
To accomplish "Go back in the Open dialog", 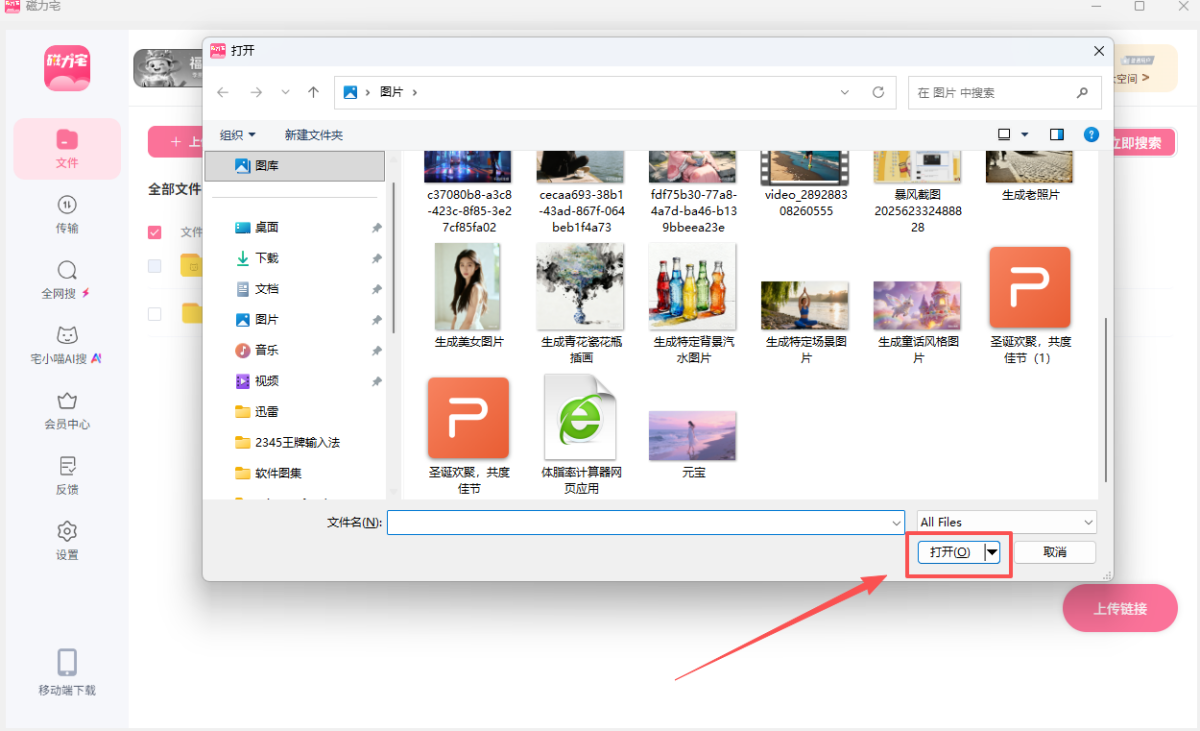I will tap(223, 92).
